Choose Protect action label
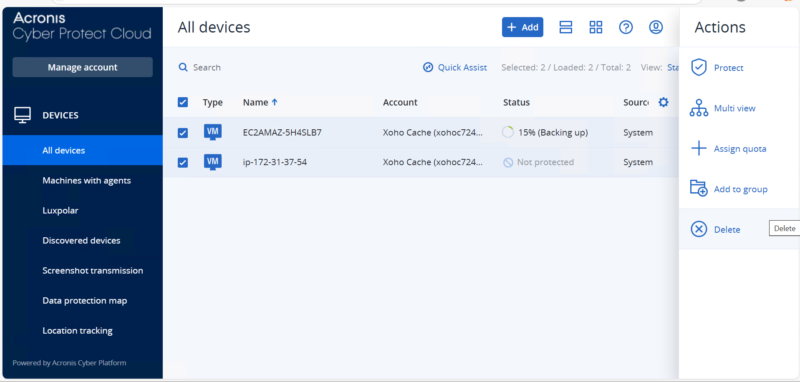The image size is (800, 382). [x=729, y=68]
